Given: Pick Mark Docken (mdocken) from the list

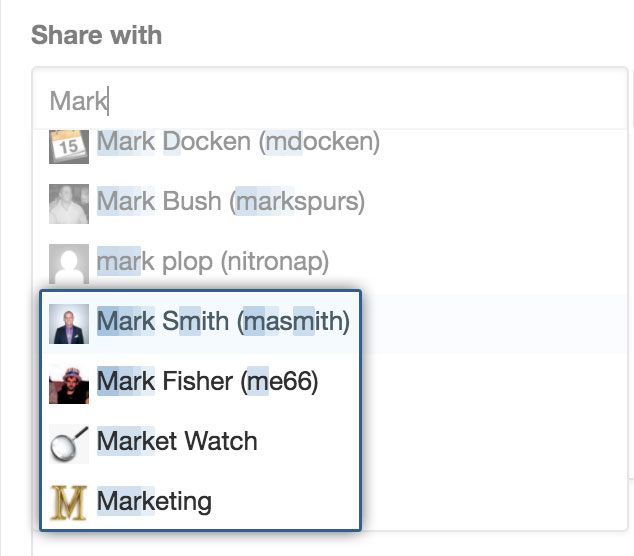Looking at the screenshot, I should click(238, 142).
